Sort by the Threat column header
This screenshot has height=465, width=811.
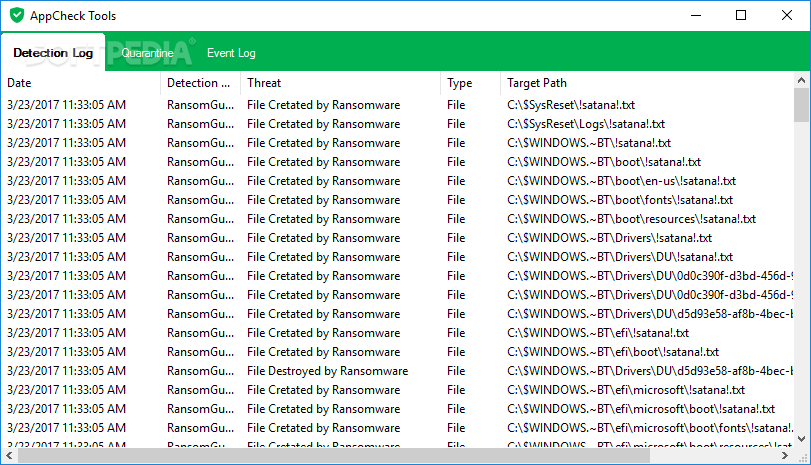point(340,83)
